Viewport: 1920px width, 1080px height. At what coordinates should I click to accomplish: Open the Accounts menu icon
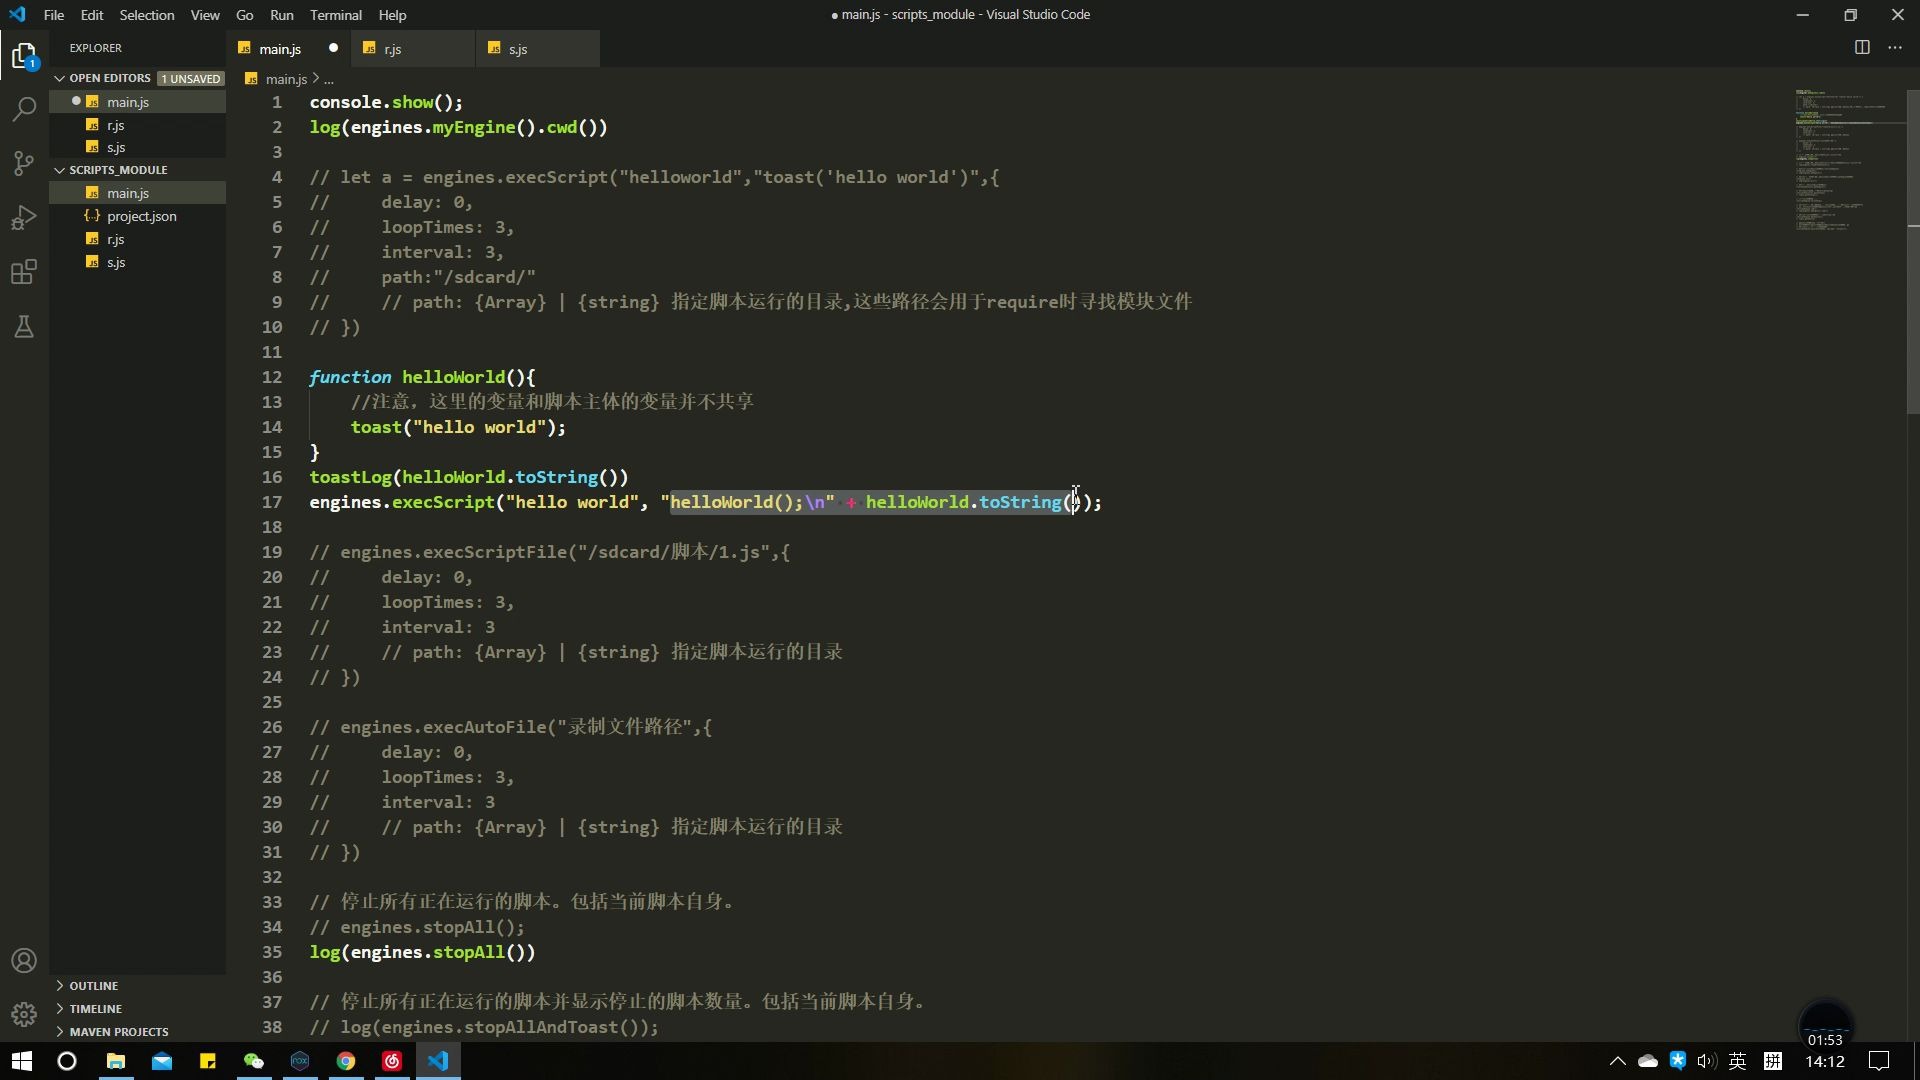coord(24,961)
